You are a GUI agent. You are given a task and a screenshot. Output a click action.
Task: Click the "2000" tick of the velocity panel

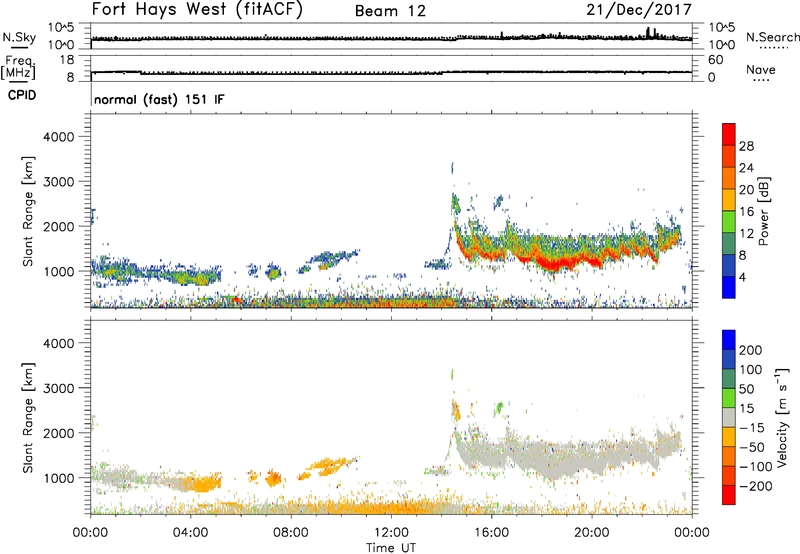(x=58, y=433)
